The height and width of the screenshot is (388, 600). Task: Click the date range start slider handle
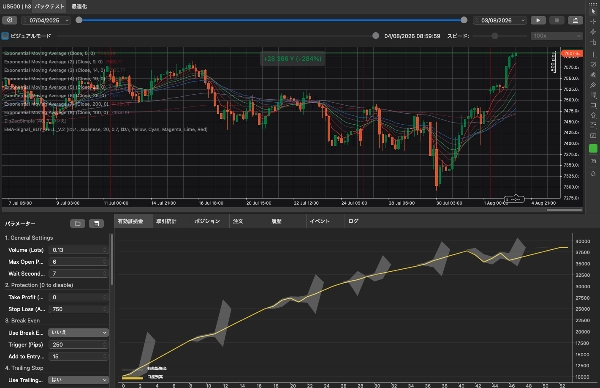79,20
